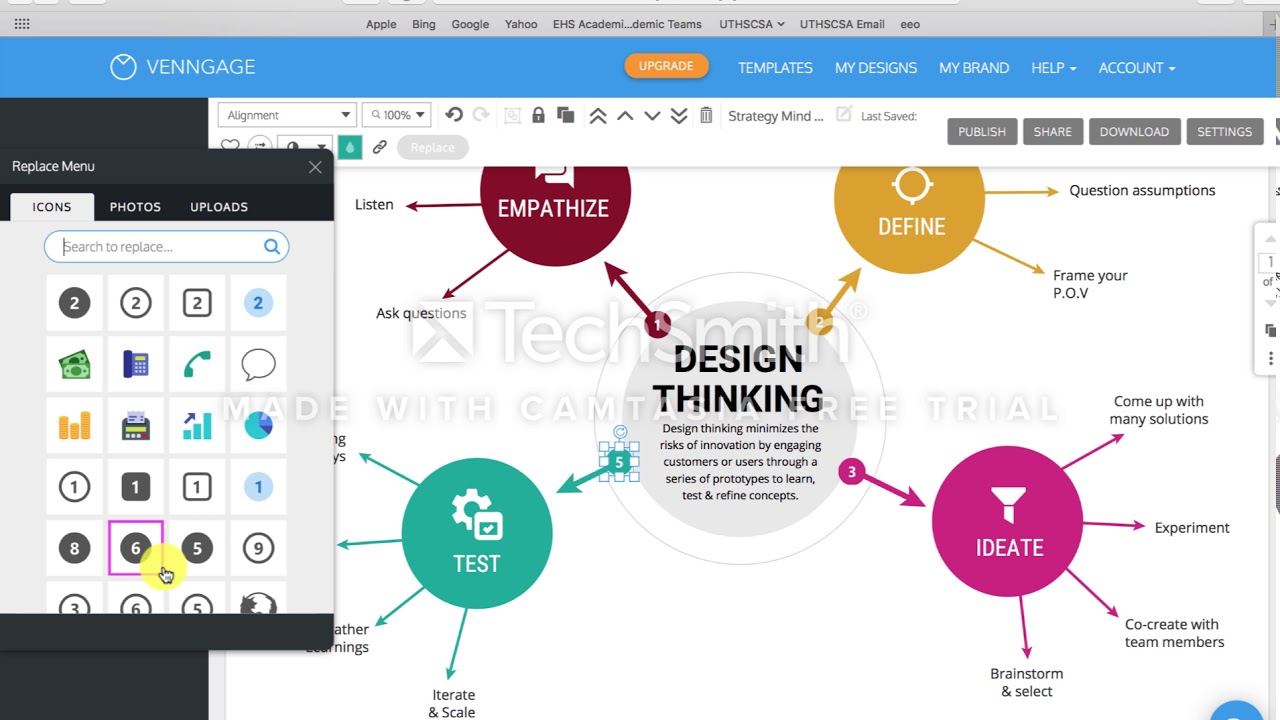The height and width of the screenshot is (720, 1280).
Task: Delete selection with the trash icon
Action: (x=706, y=115)
